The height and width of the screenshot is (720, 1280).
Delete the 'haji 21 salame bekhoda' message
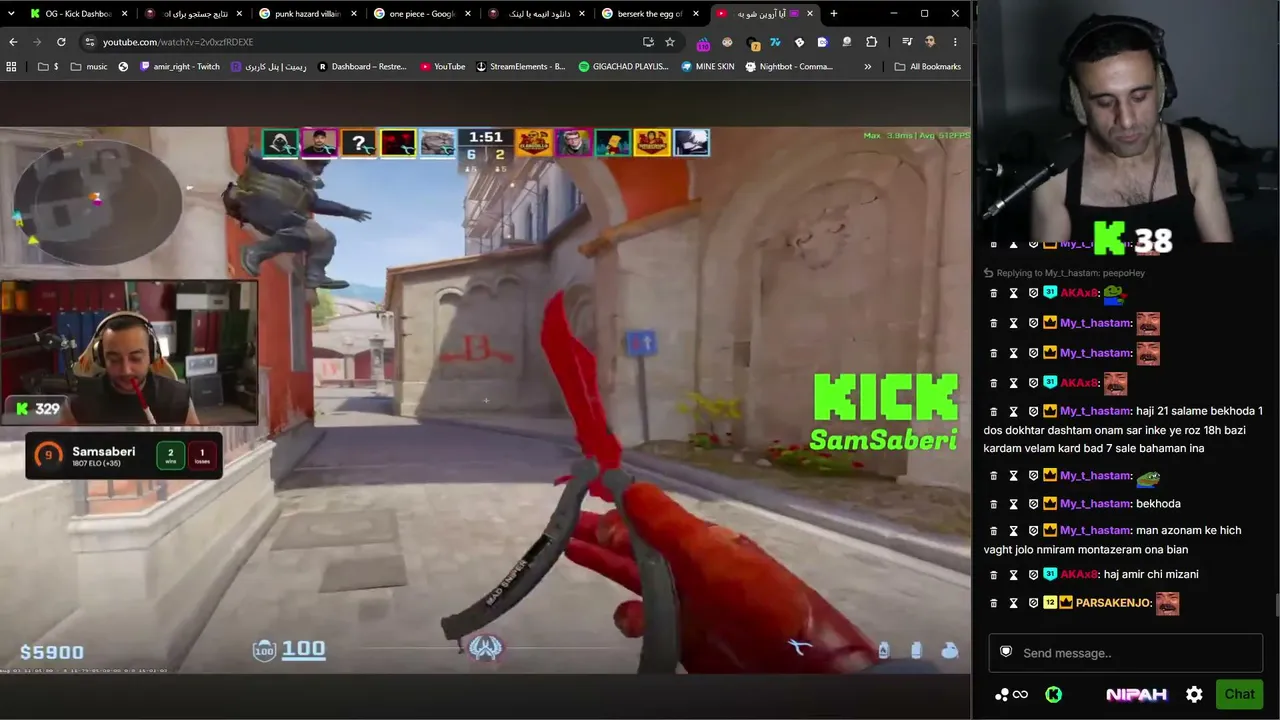[x=993, y=412]
